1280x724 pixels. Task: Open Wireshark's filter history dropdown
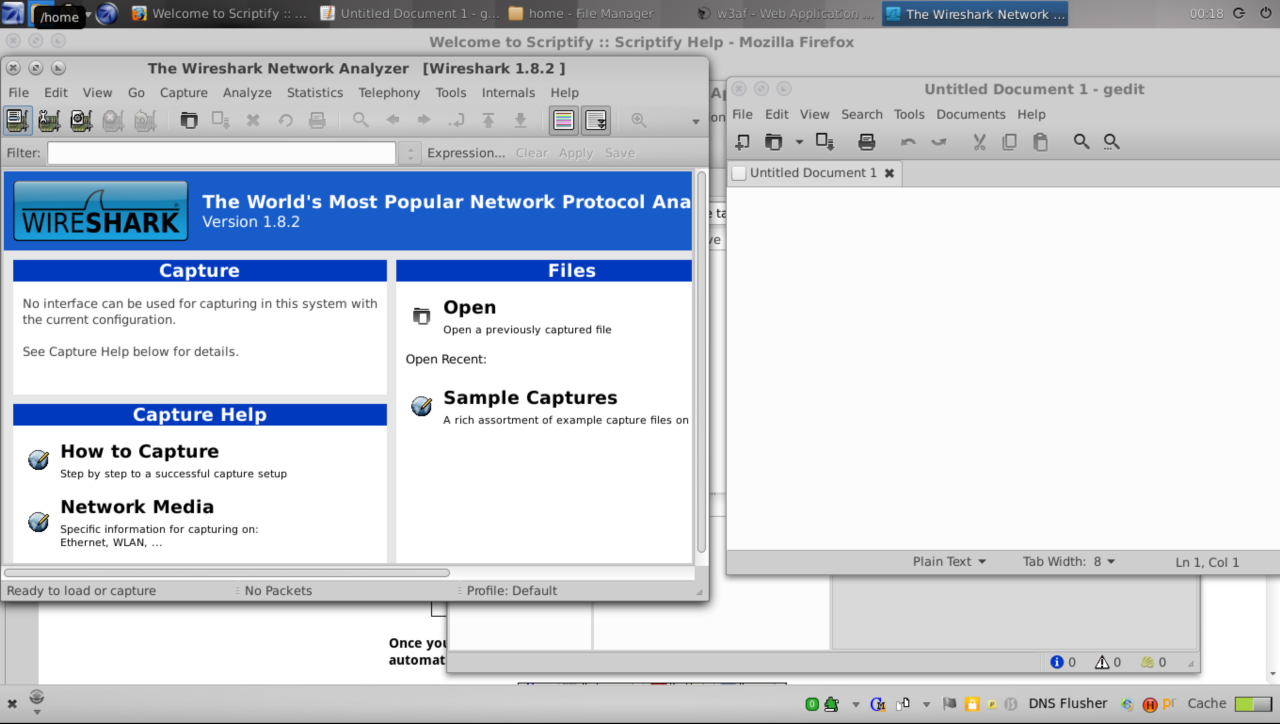click(409, 153)
